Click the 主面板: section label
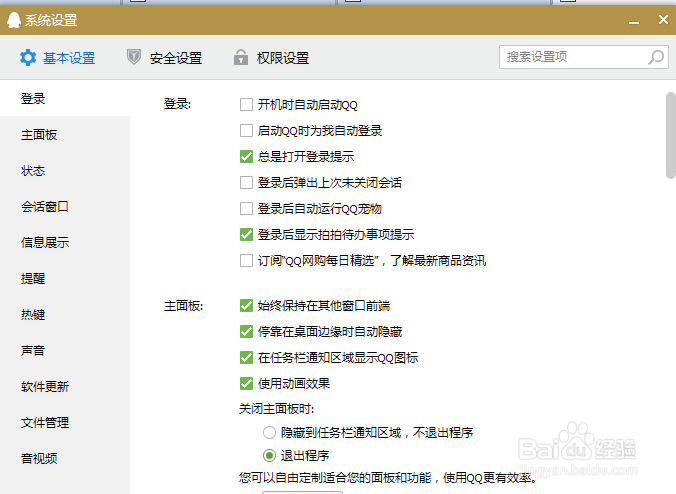The width and height of the screenshot is (676, 494). click(x=183, y=306)
